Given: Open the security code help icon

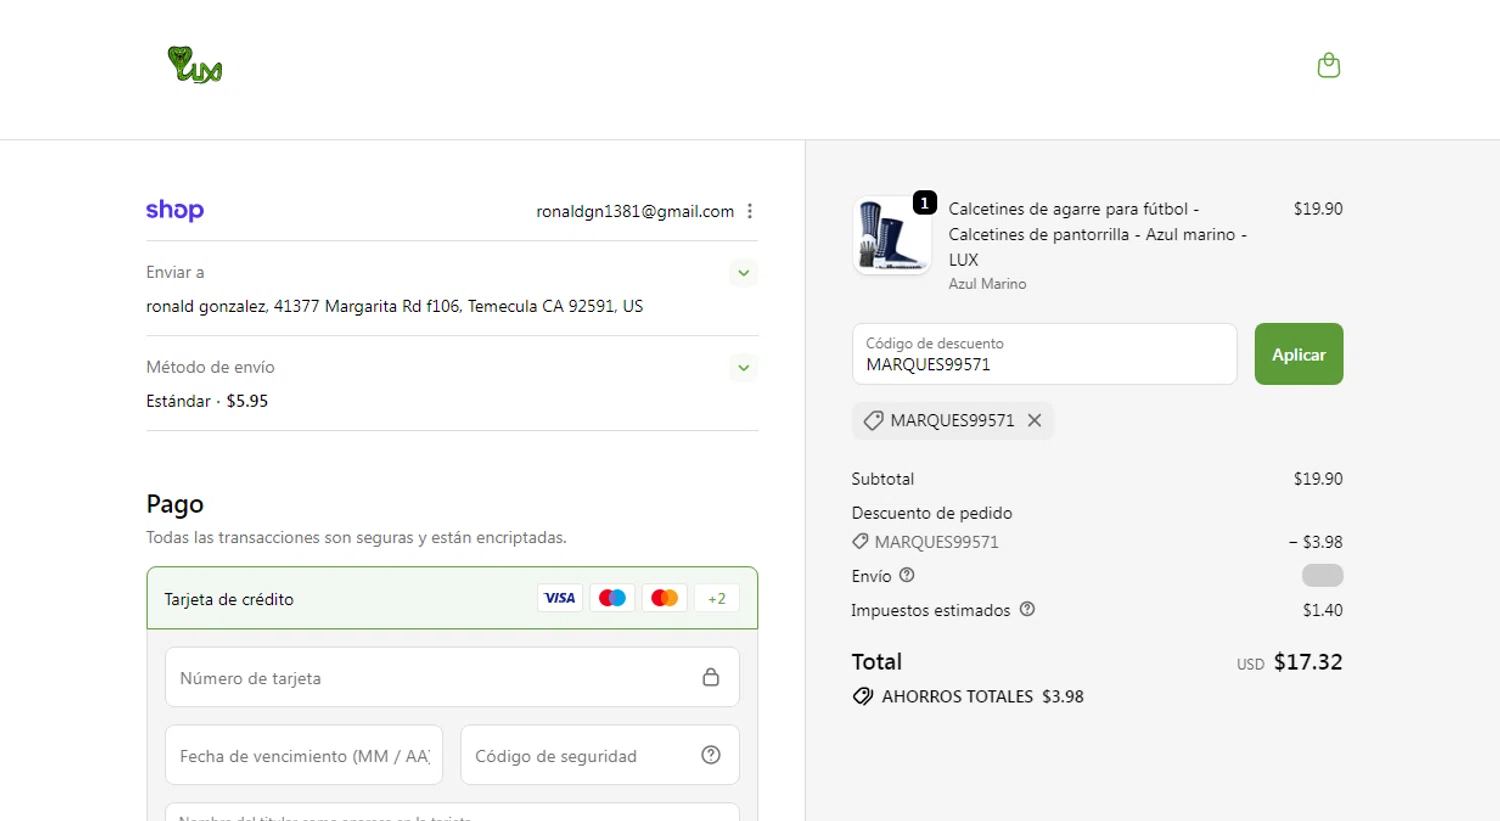Looking at the screenshot, I should pyautogui.click(x=711, y=755).
